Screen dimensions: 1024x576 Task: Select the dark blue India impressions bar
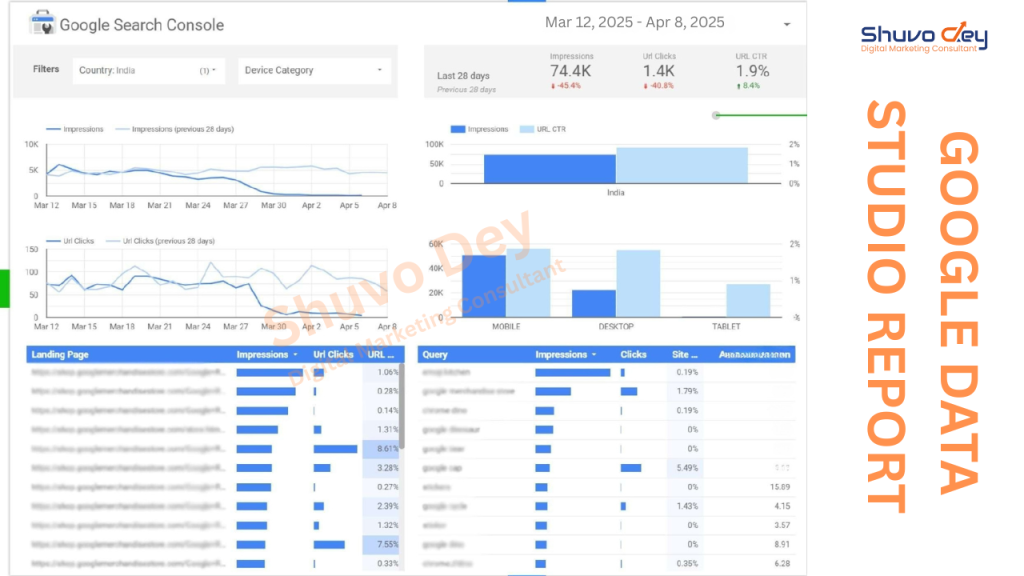pos(549,169)
